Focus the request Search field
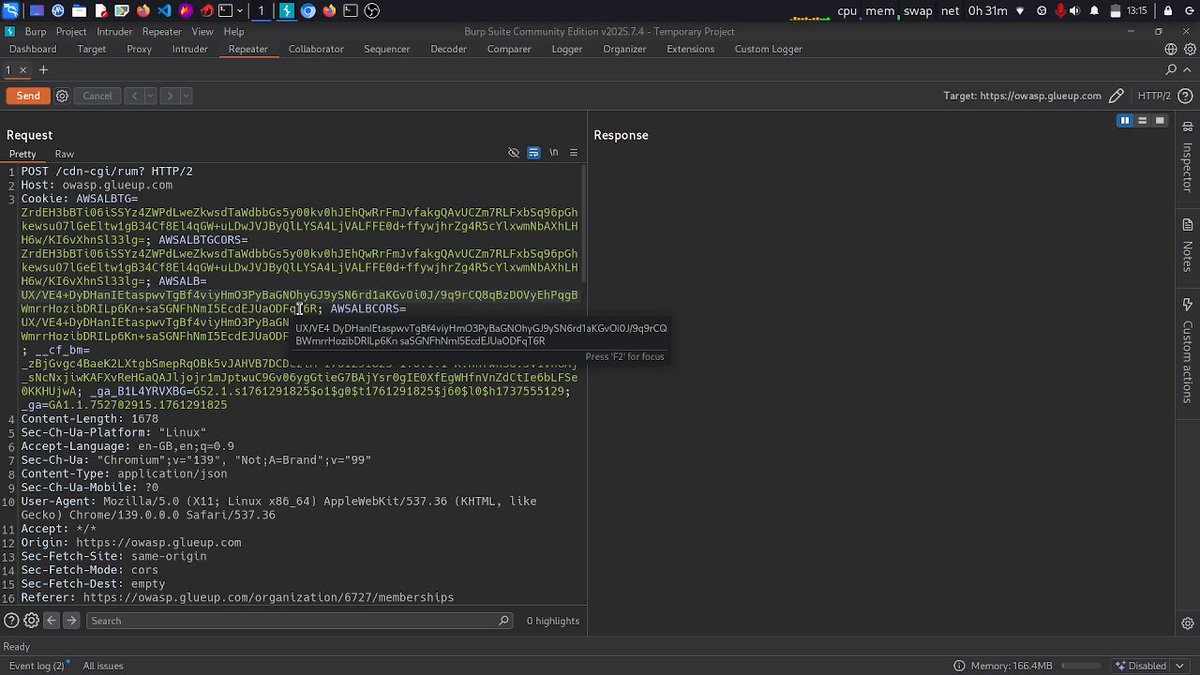Viewport: 1200px width, 675px height. pos(300,621)
